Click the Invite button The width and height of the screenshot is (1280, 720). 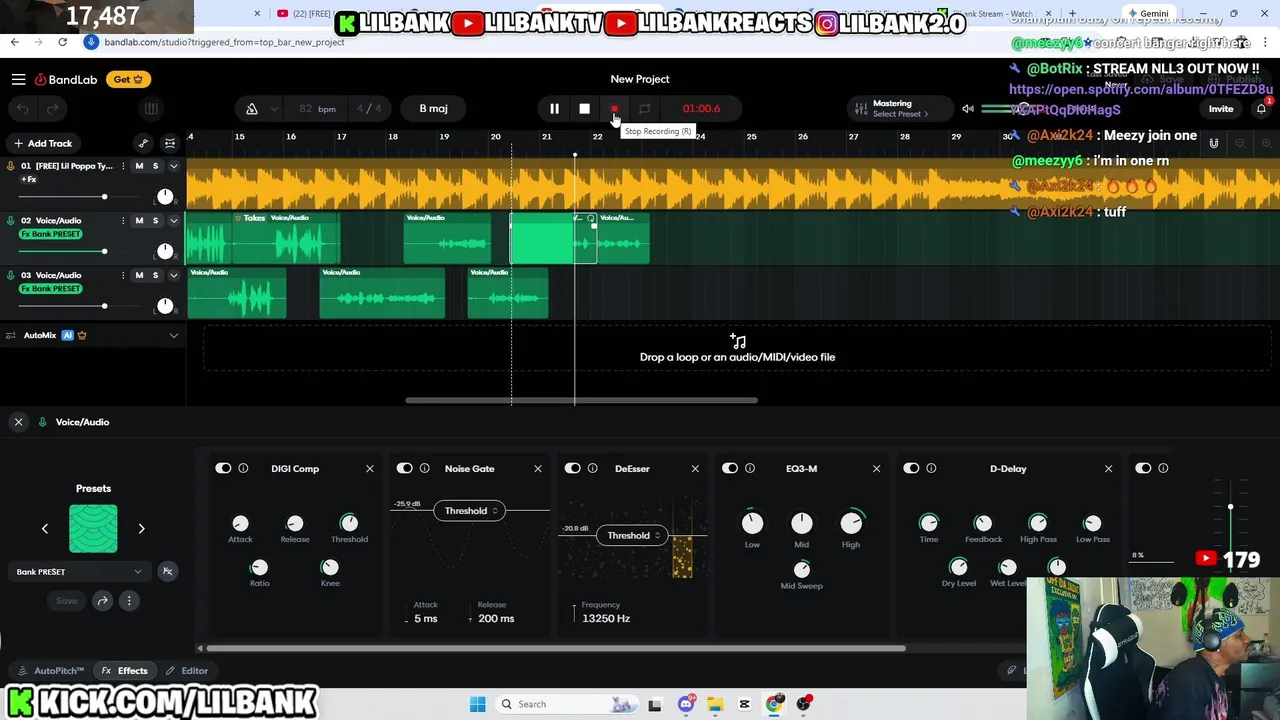1221,108
